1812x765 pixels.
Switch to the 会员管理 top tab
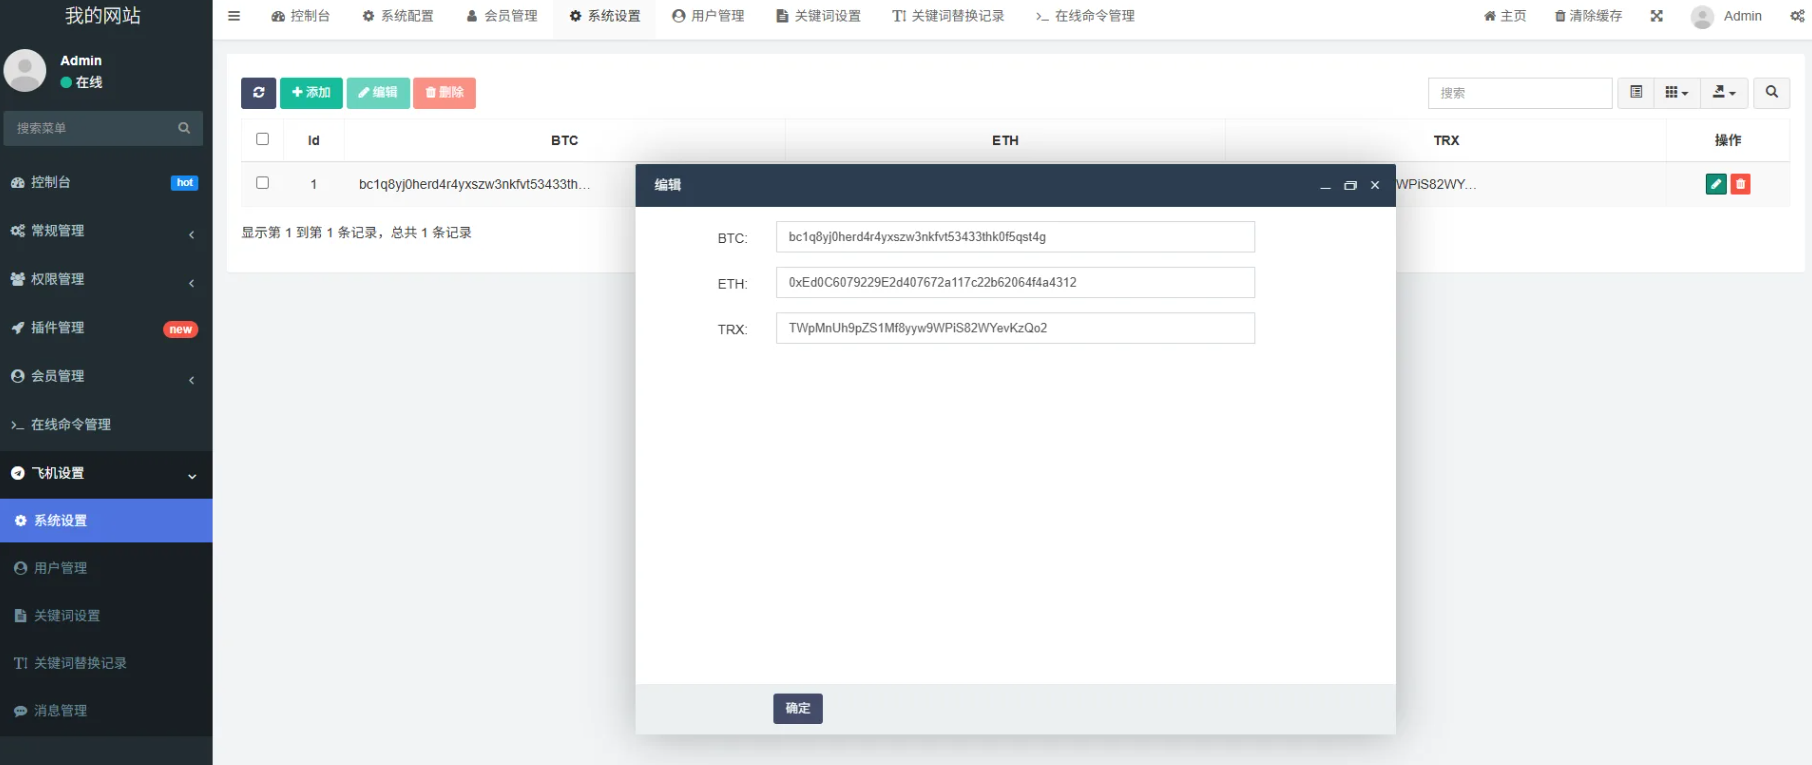pos(502,16)
